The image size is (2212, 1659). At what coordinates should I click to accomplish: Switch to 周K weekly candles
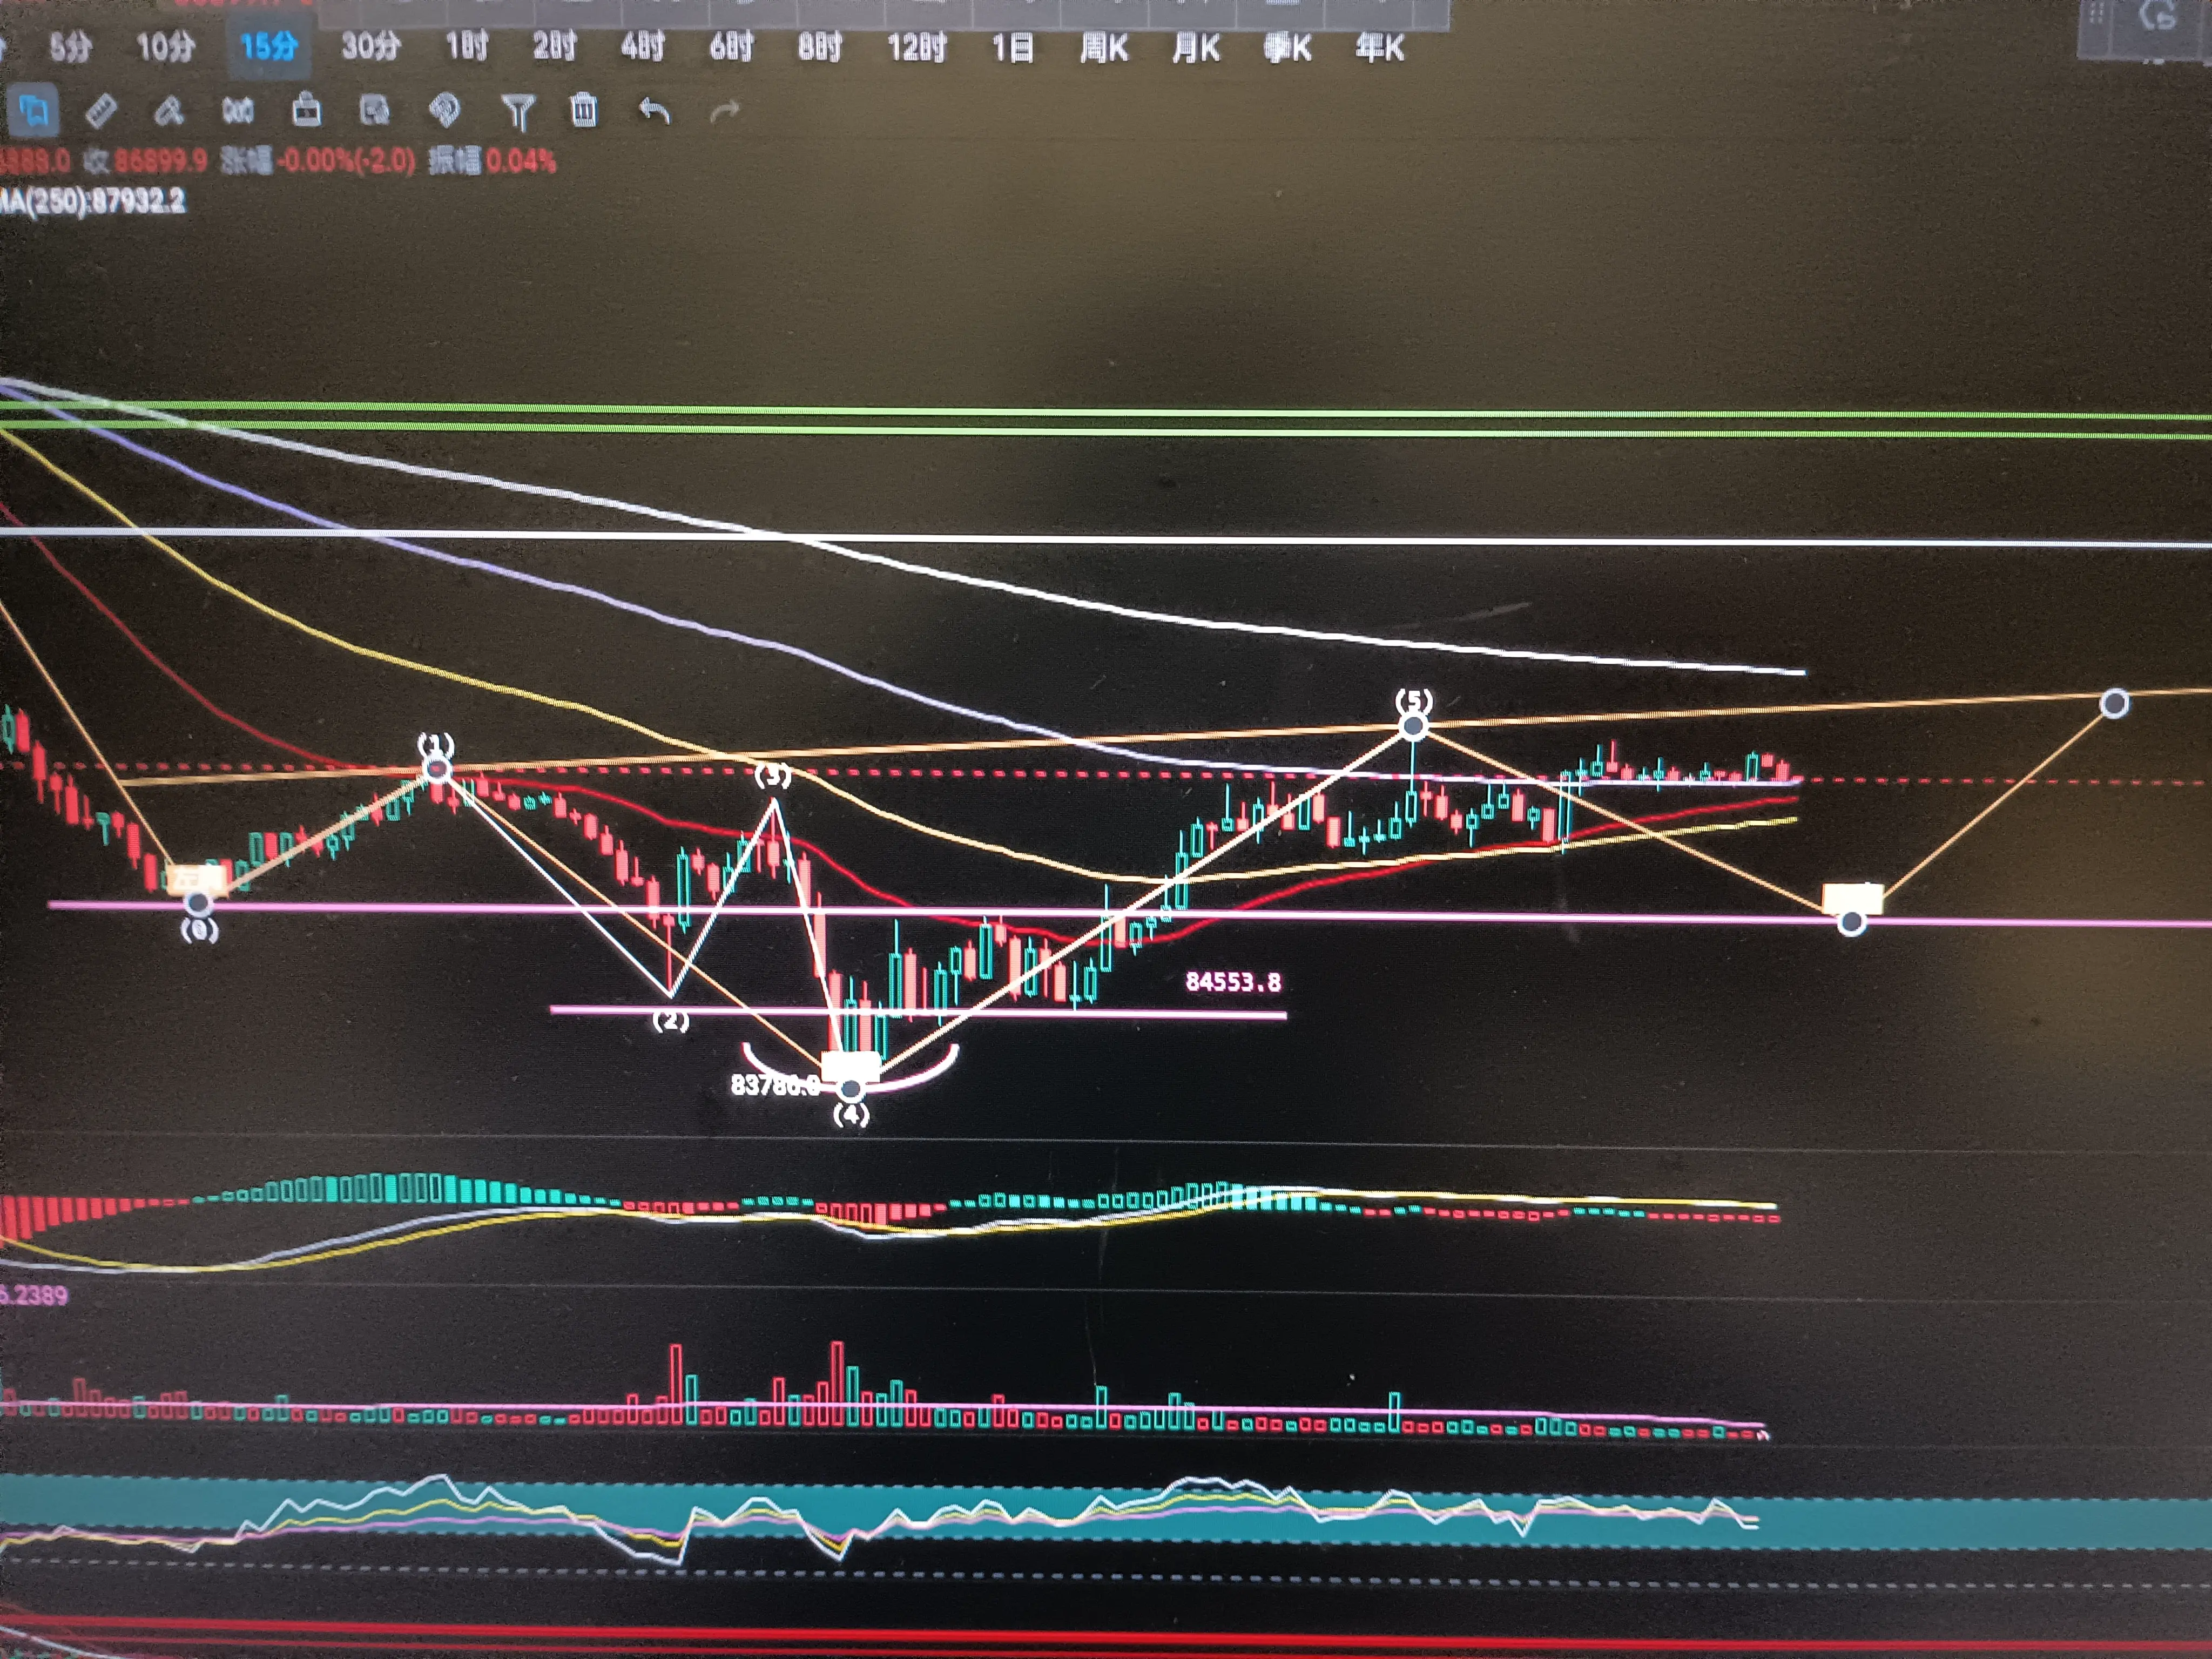pyautogui.click(x=1104, y=48)
